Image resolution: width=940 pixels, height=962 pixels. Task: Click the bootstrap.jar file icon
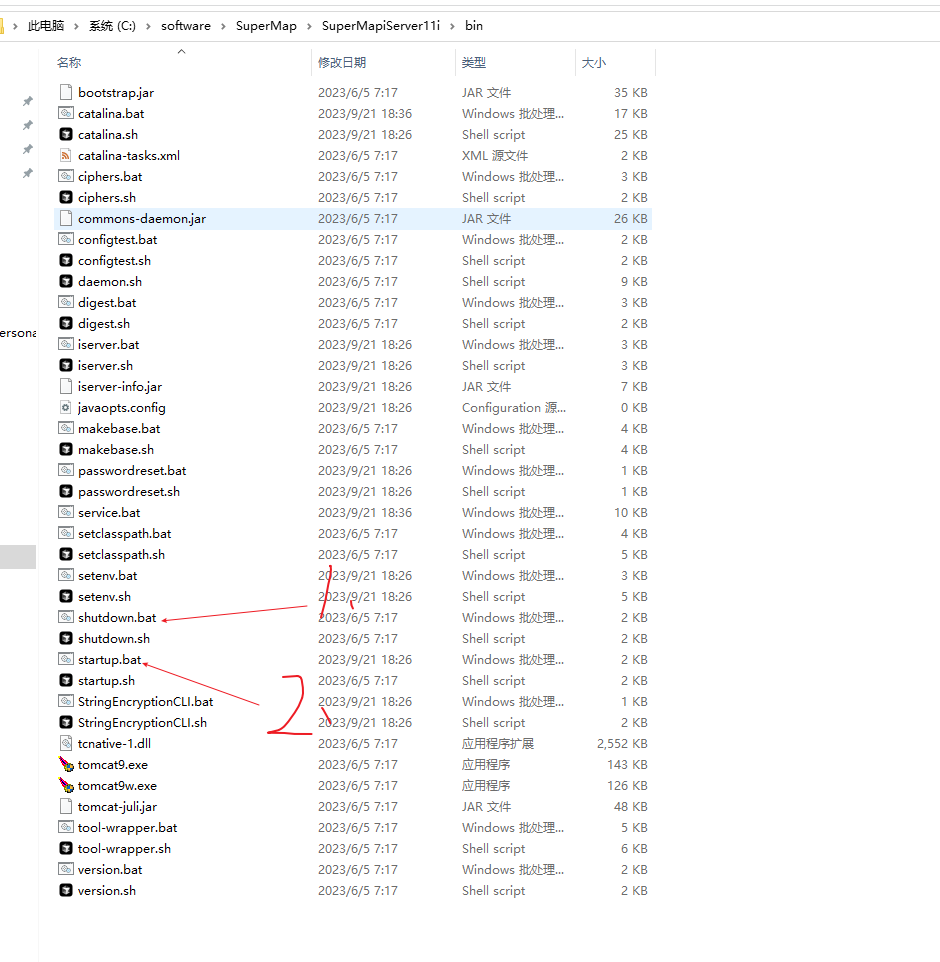coord(66,93)
